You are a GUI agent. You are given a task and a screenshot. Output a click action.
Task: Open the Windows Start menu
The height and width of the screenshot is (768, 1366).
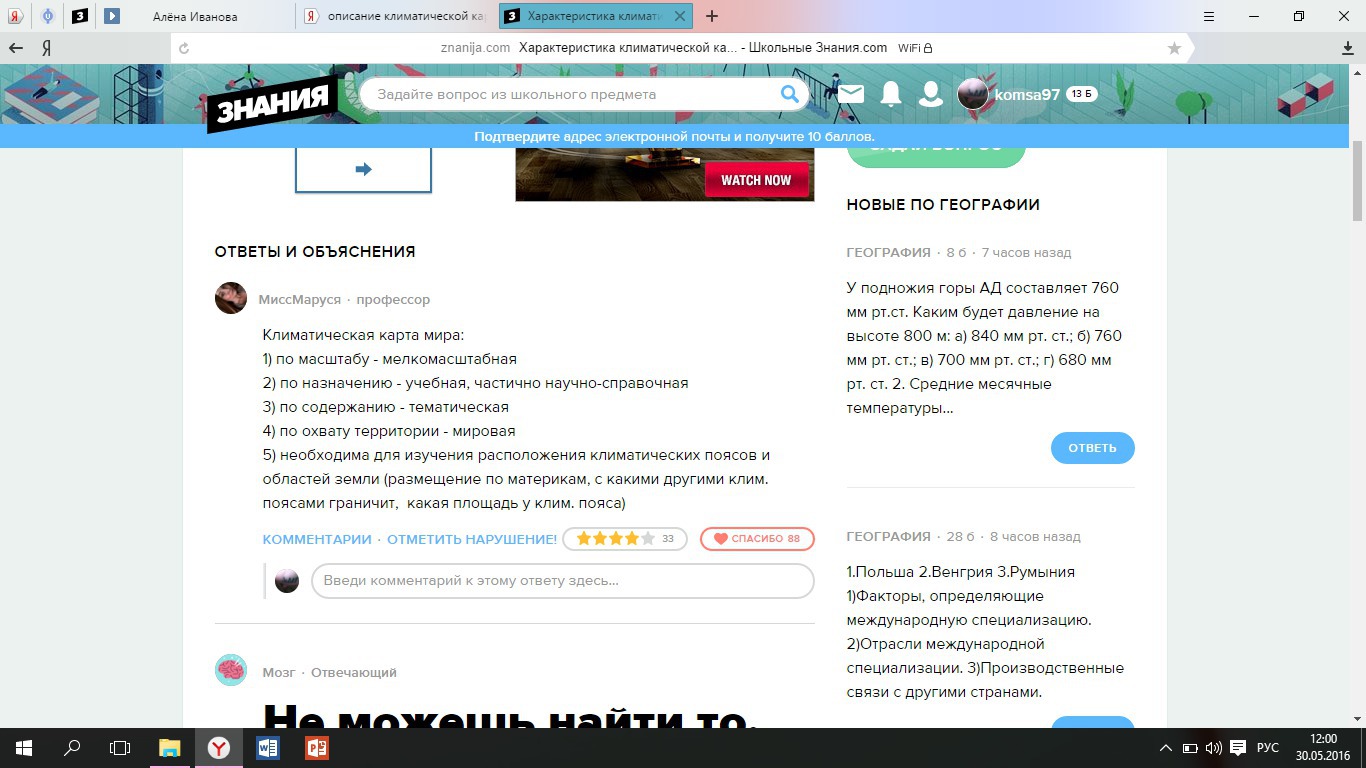[x=23, y=748]
